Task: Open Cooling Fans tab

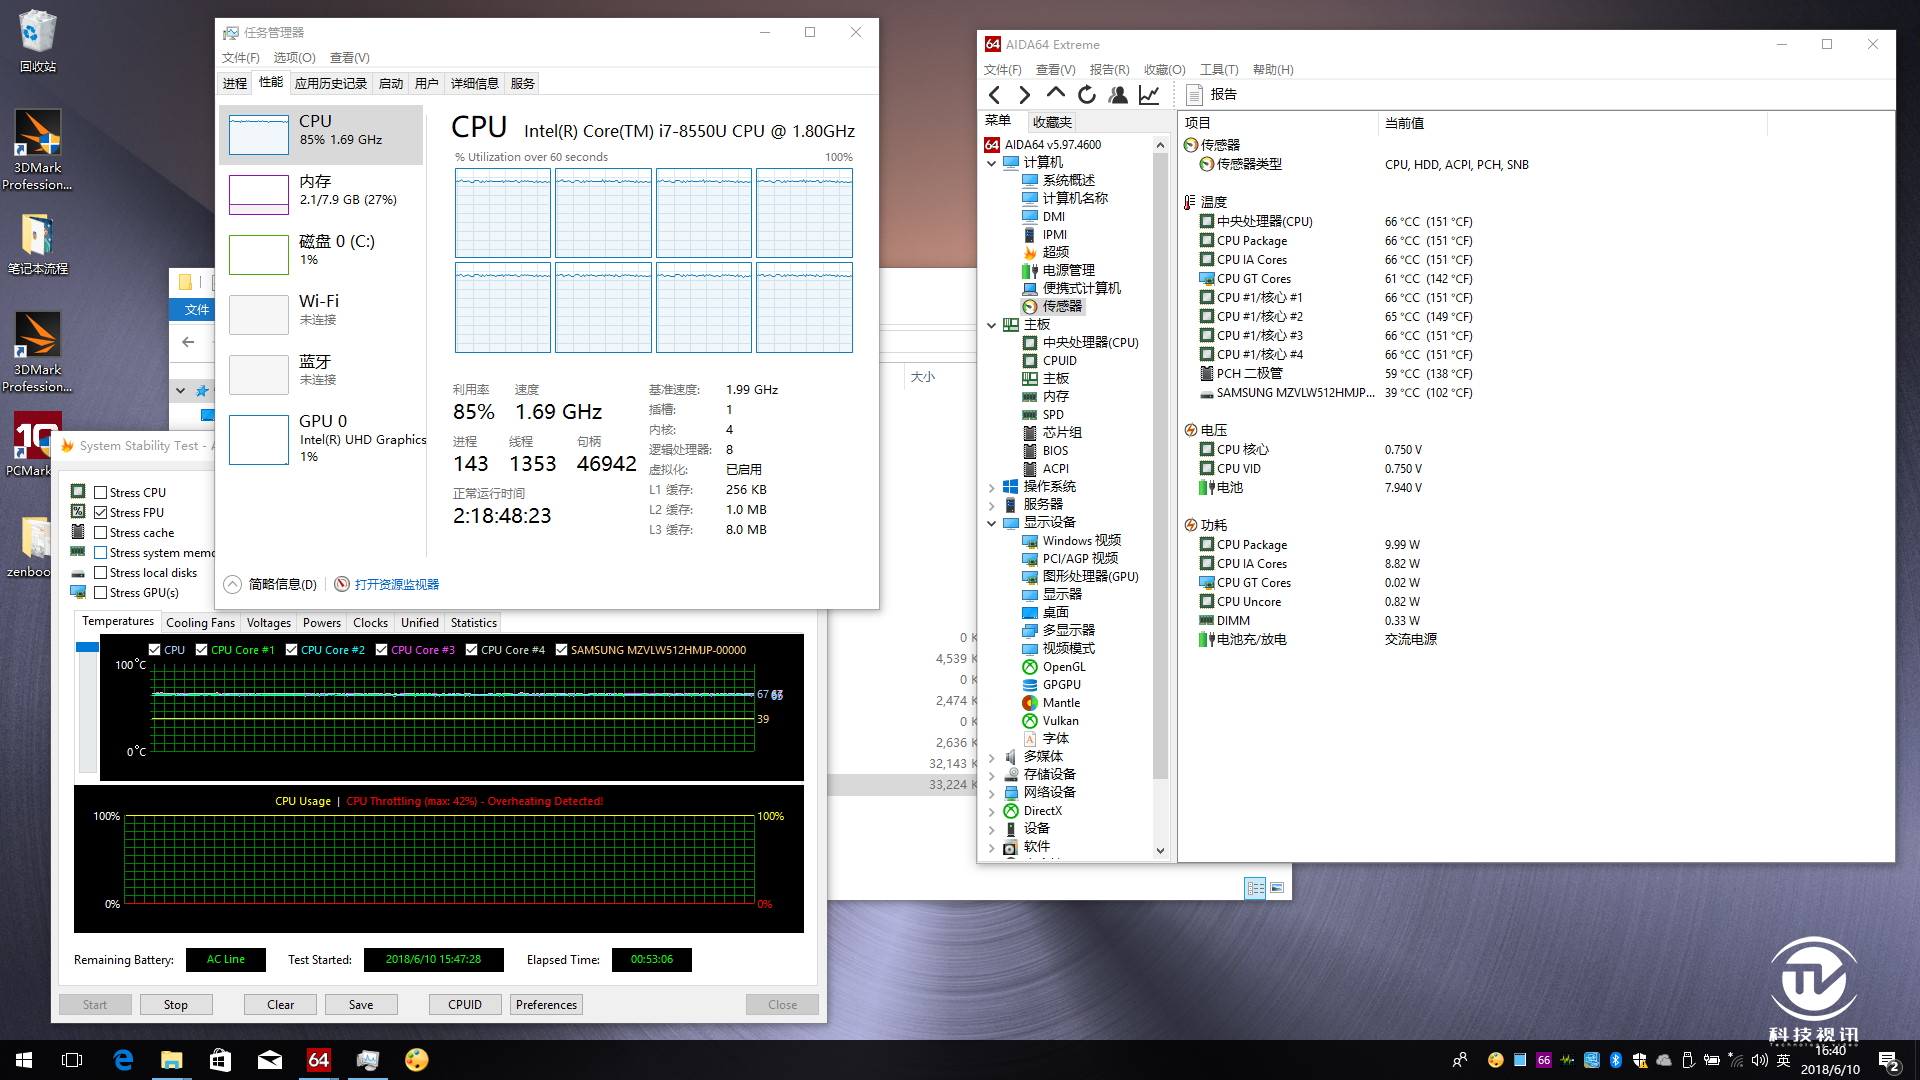Action: (200, 622)
